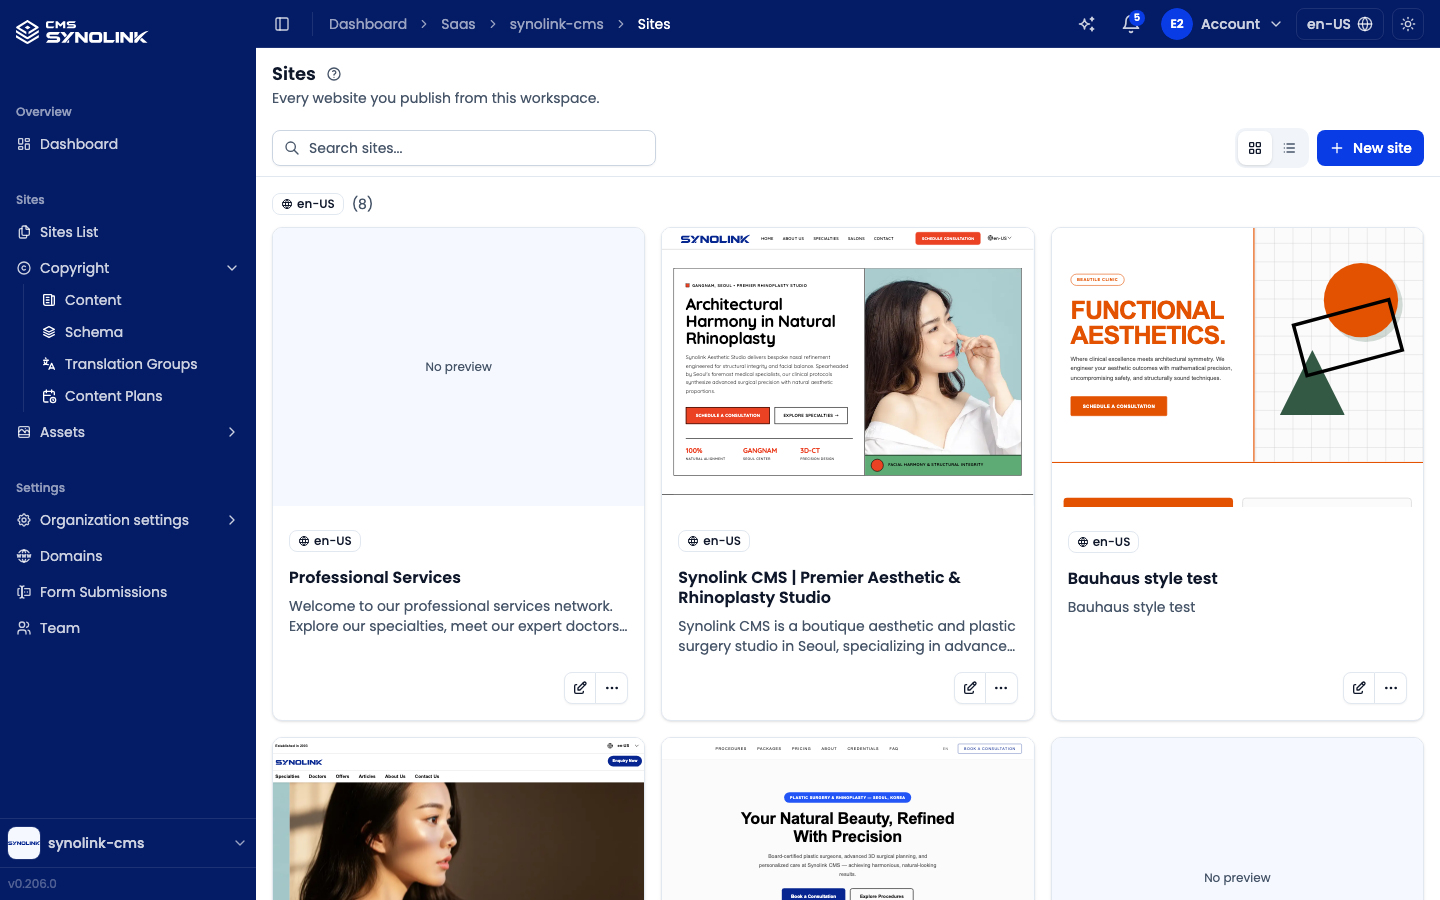Toggle the sidebar panel icon

(x=282, y=24)
